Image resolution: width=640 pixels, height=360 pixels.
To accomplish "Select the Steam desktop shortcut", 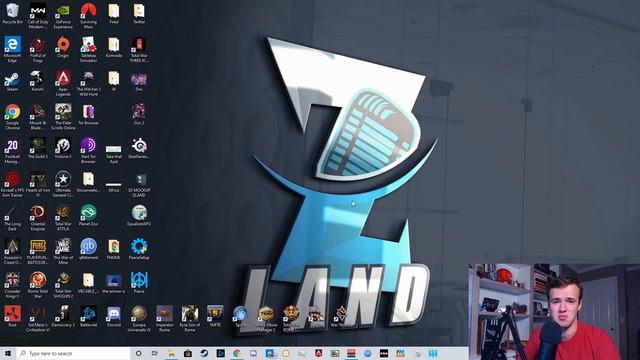I will pyautogui.click(x=12, y=81).
